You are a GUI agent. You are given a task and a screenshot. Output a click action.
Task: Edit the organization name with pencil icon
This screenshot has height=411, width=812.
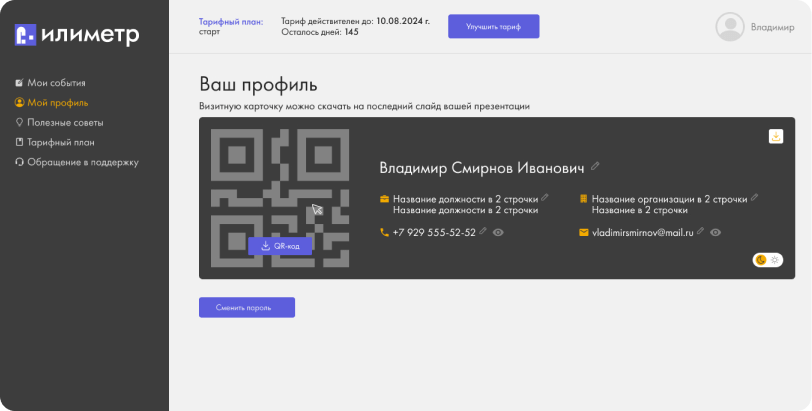[x=755, y=197]
